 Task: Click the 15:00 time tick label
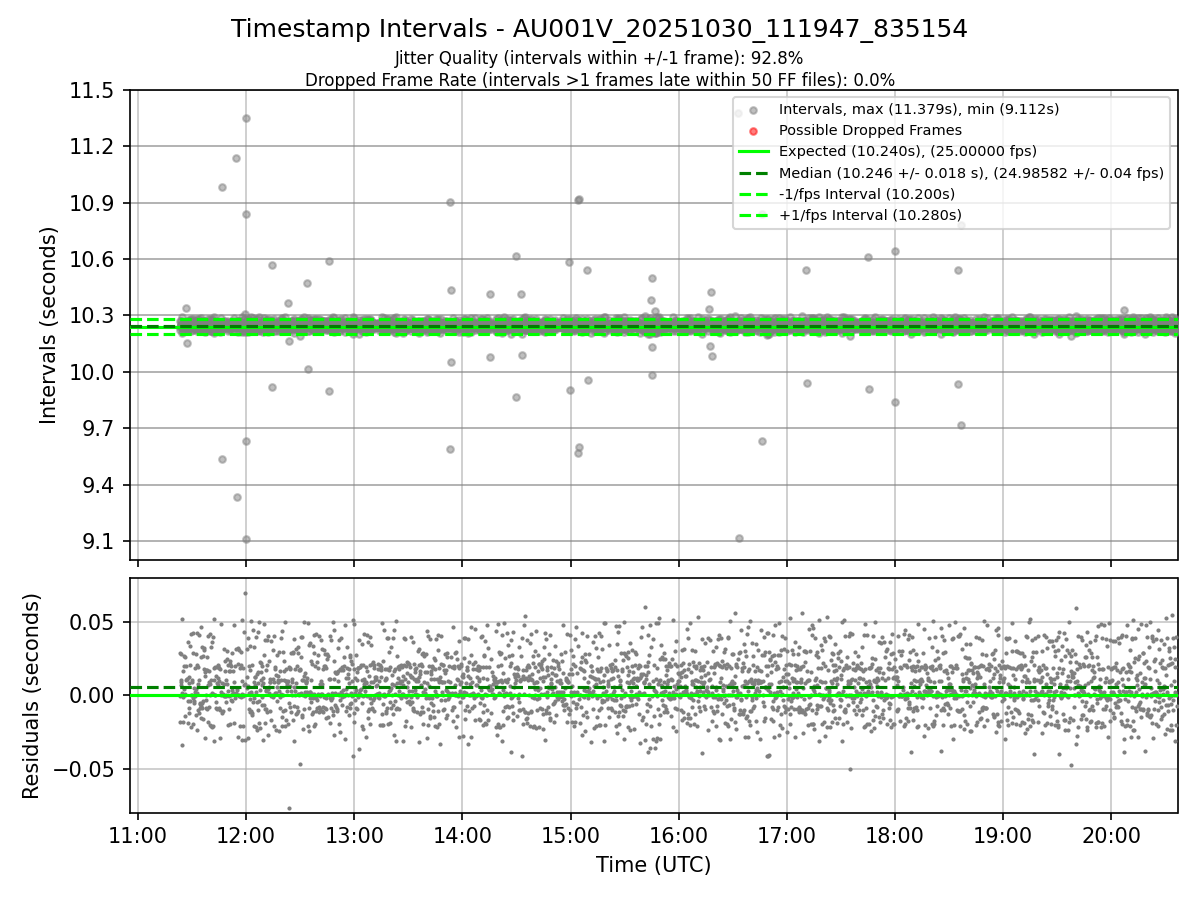tap(570, 836)
